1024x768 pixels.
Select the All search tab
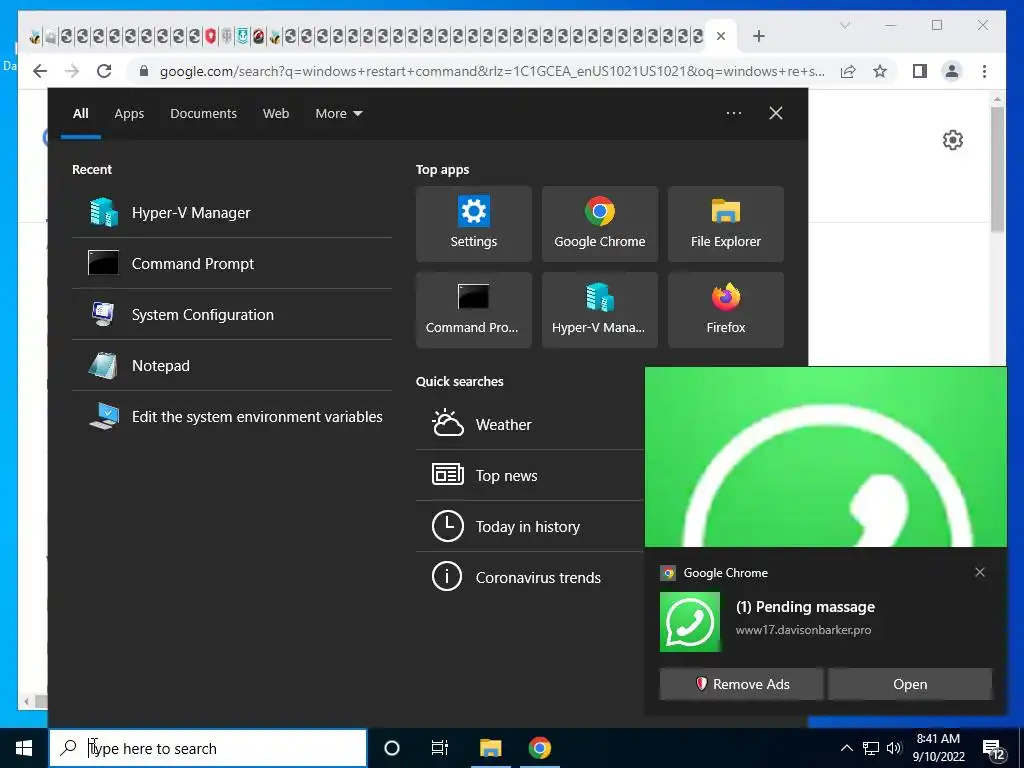(81, 114)
